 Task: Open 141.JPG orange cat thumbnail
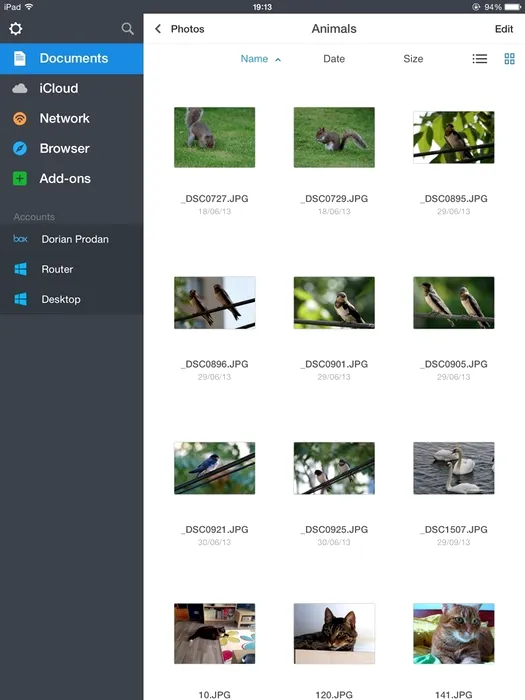click(454, 633)
